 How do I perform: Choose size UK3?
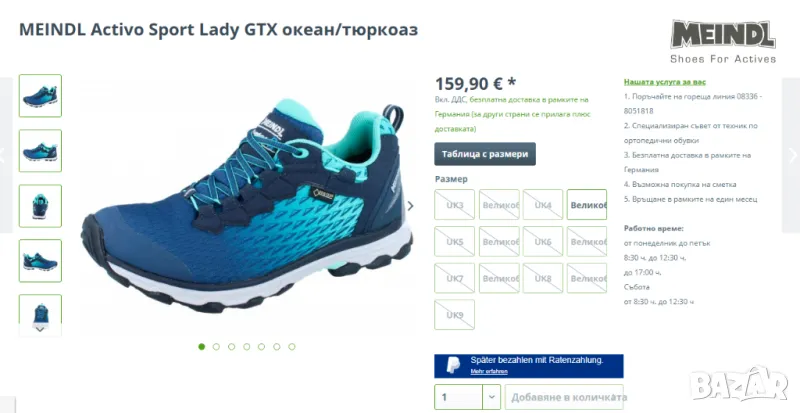tap(455, 205)
